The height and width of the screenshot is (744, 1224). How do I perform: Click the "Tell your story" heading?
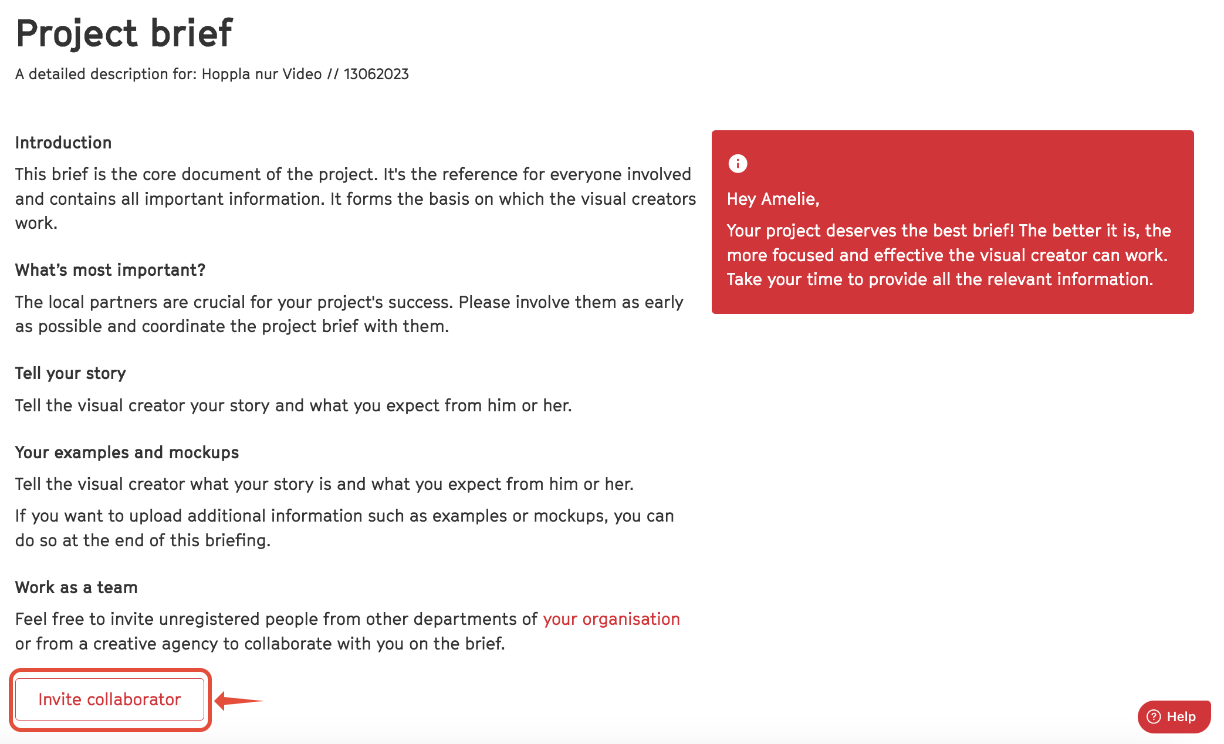pyautogui.click(x=70, y=373)
